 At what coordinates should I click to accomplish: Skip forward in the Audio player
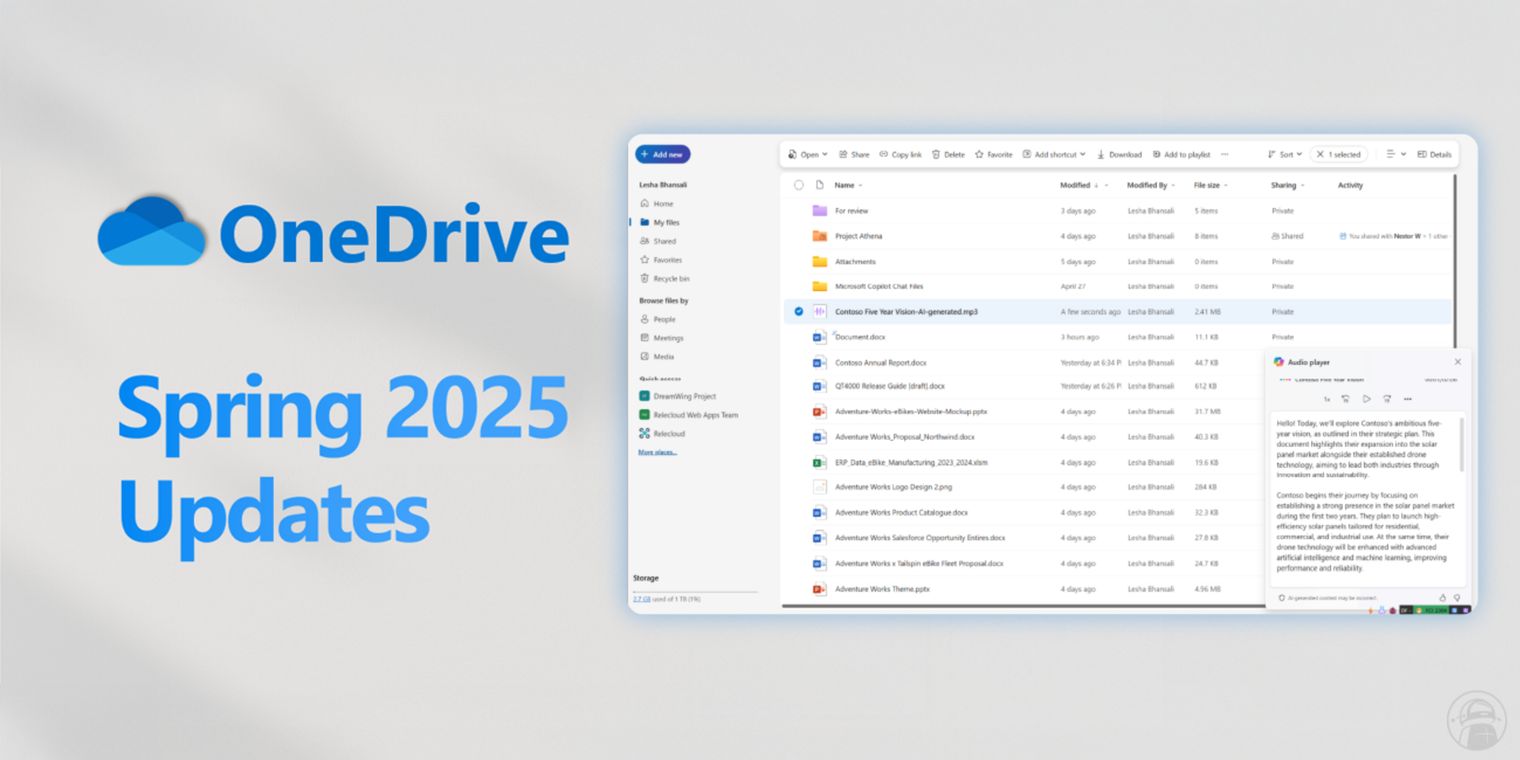tap(1387, 399)
